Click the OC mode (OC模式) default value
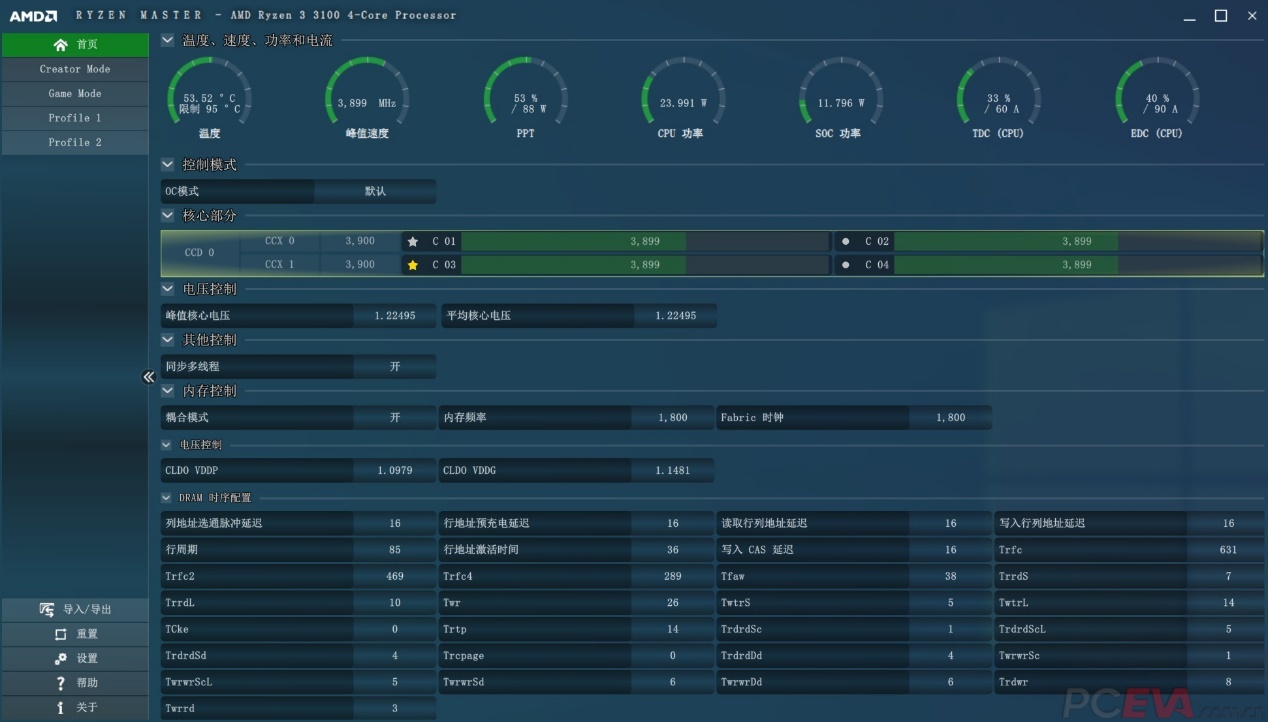Screen dimensions: 1268x722 375,191
